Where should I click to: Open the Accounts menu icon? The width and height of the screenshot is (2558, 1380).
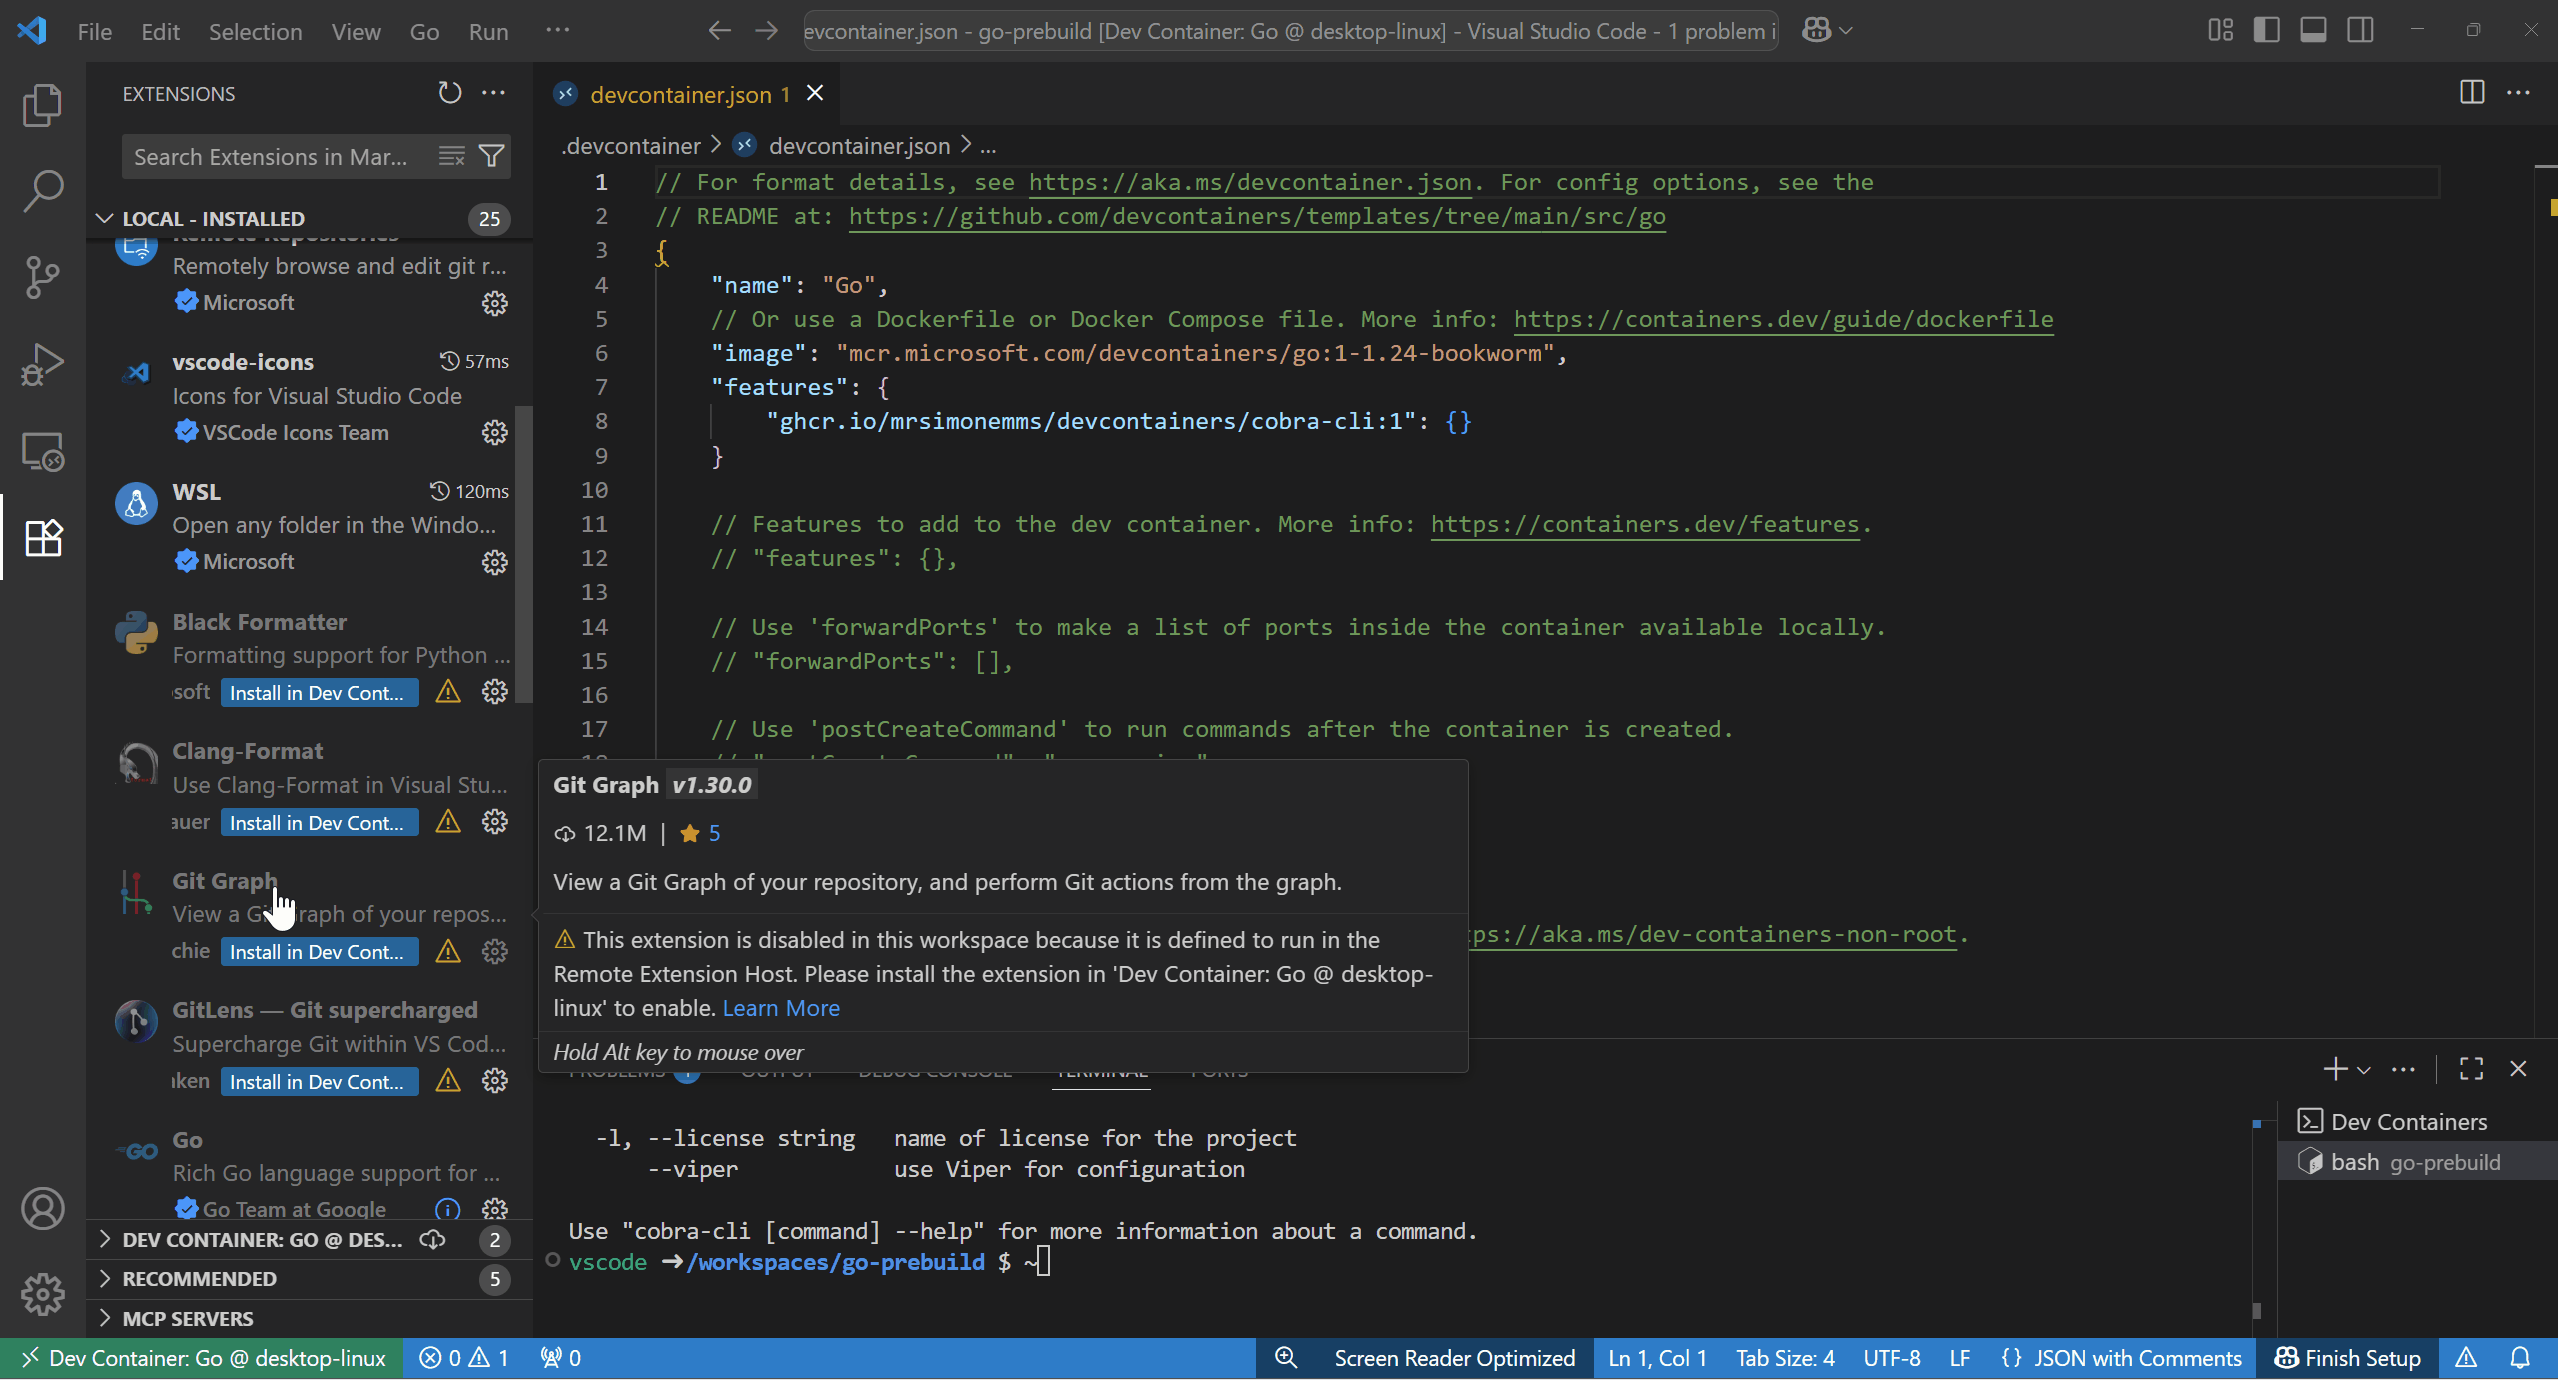tap(42, 1208)
